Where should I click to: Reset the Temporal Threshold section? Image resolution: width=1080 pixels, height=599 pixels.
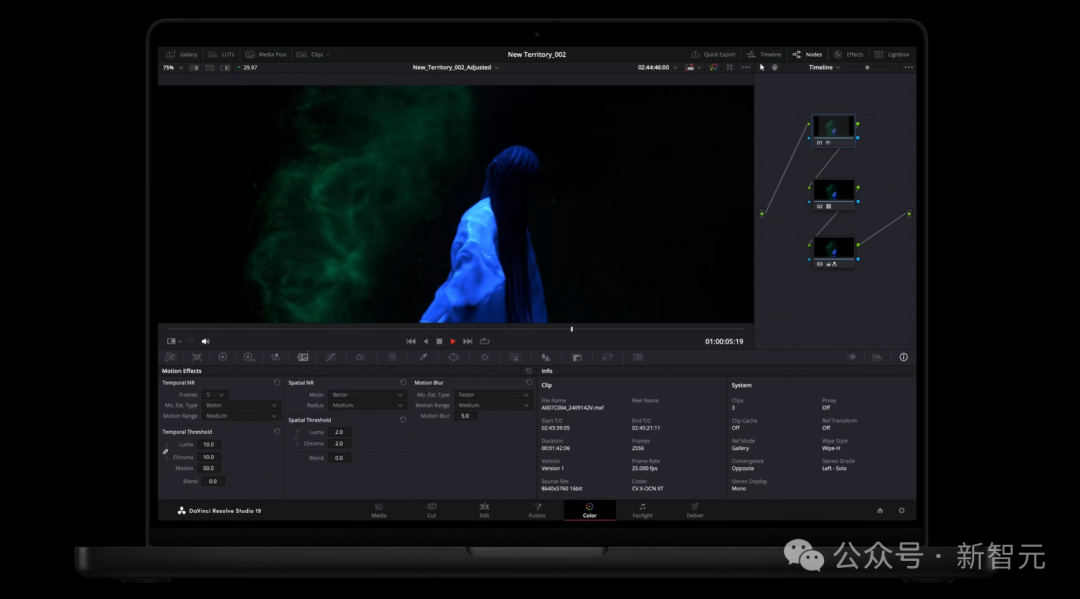[x=277, y=432]
